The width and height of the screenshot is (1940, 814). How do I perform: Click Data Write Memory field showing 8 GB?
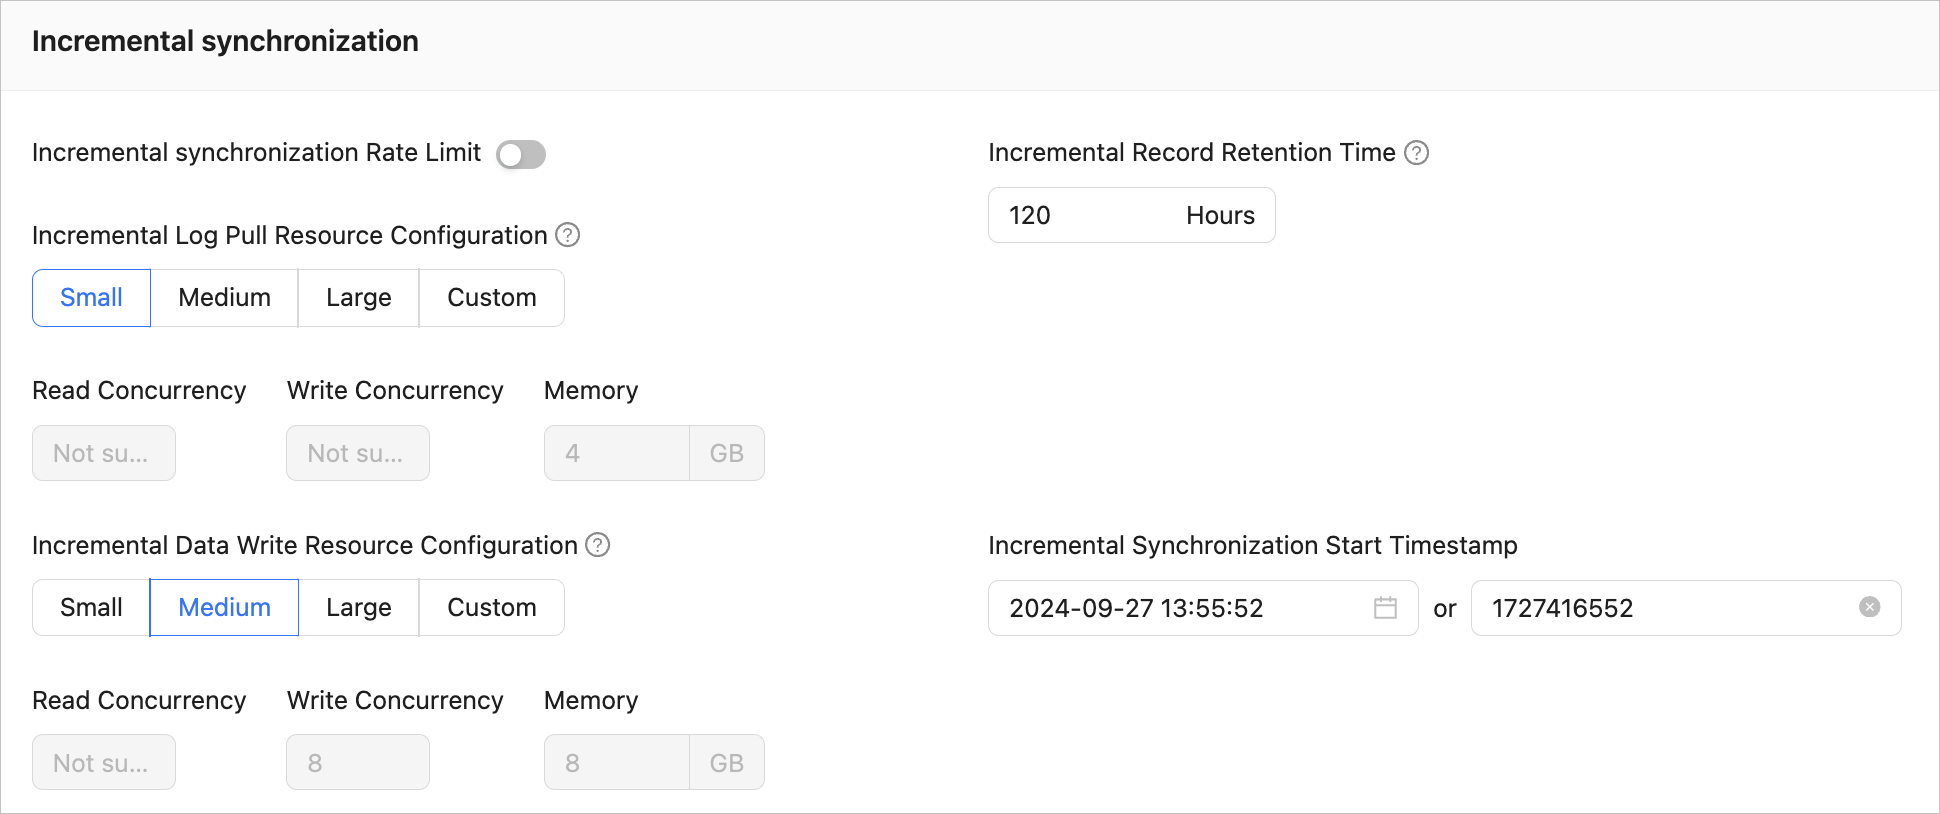(x=616, y=763)
